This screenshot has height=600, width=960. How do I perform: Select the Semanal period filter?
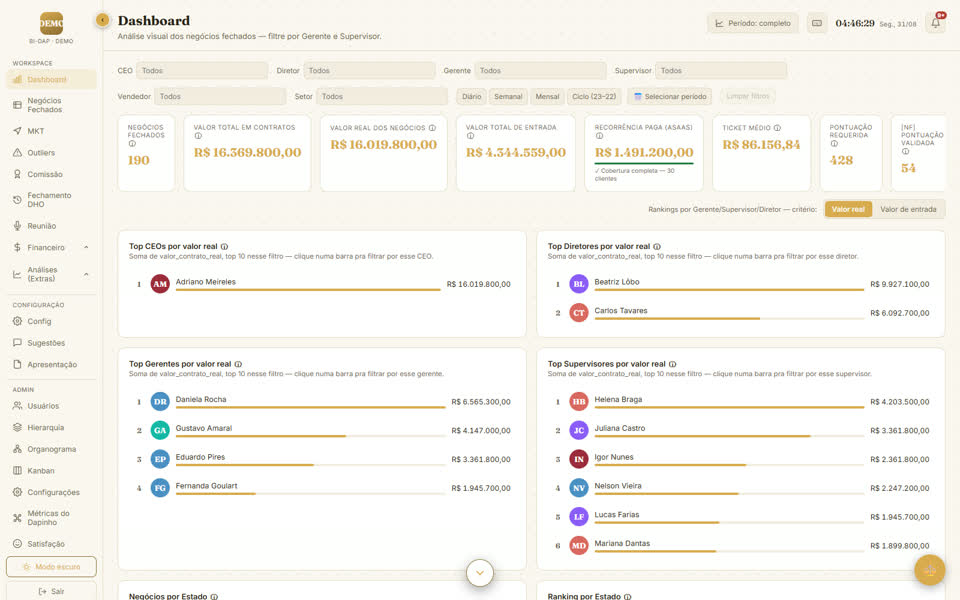[x=508, y=97]
